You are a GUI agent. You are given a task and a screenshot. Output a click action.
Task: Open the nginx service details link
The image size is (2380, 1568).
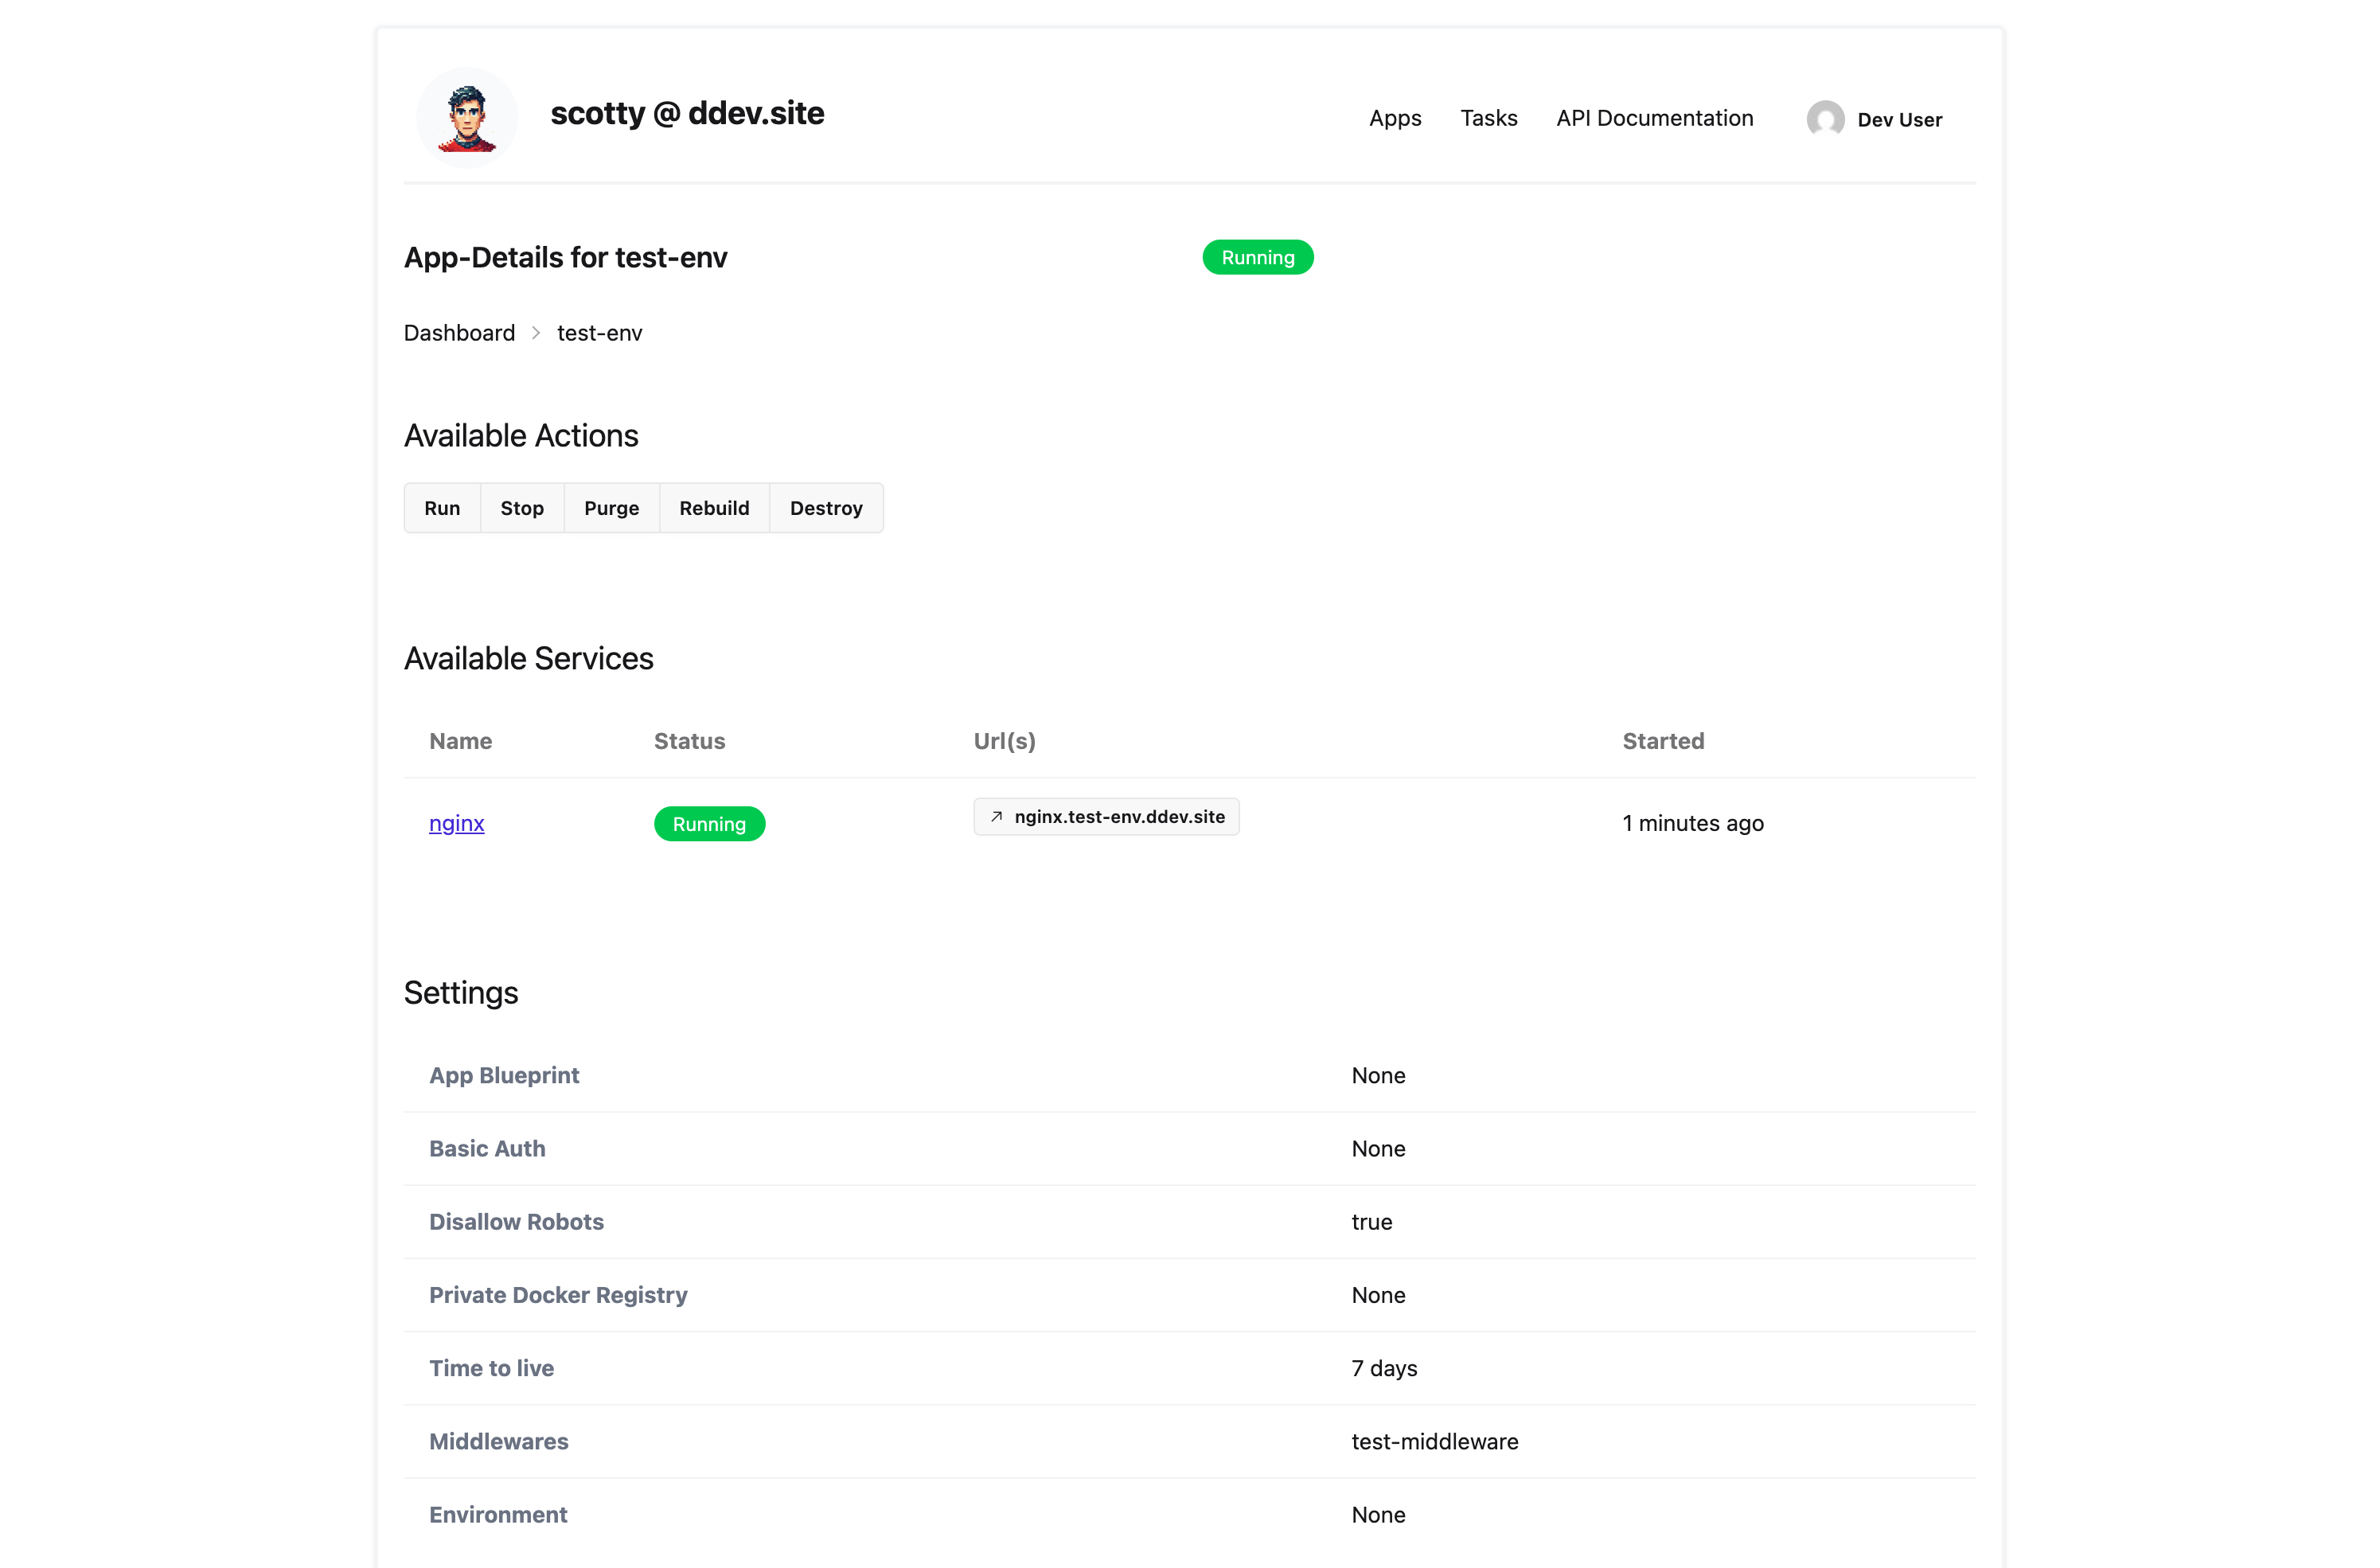pyautogui.click(x=456, y=823)
